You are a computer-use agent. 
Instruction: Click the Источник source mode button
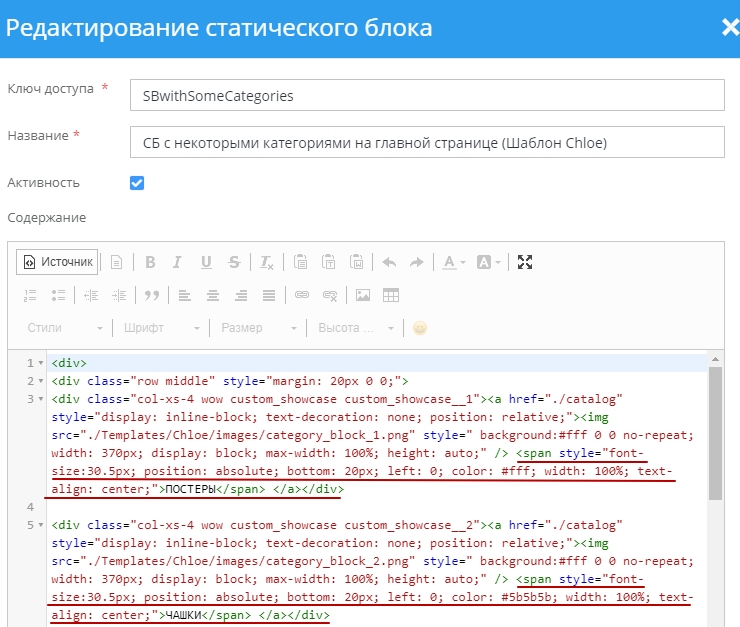pyautogui.click(x=57, y=262)
